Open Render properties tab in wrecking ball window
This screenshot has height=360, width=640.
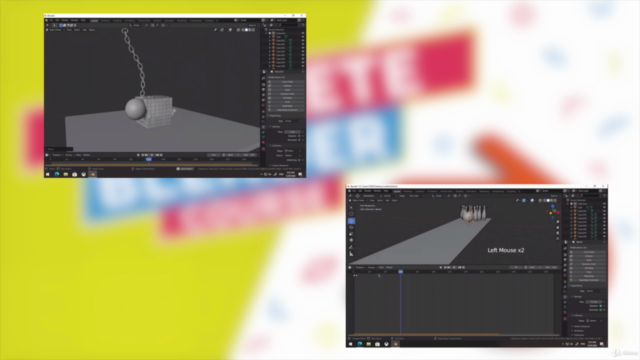coord(264,84)
